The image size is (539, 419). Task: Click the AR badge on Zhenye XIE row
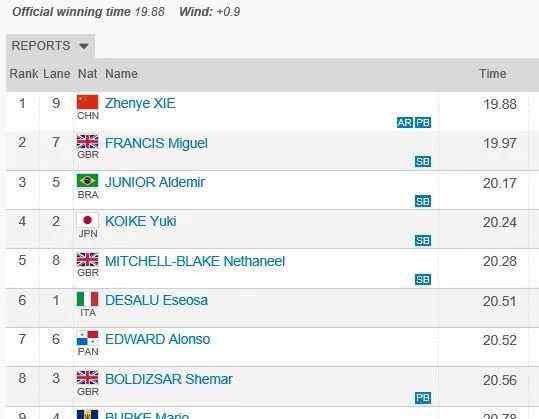pos(405,122)
